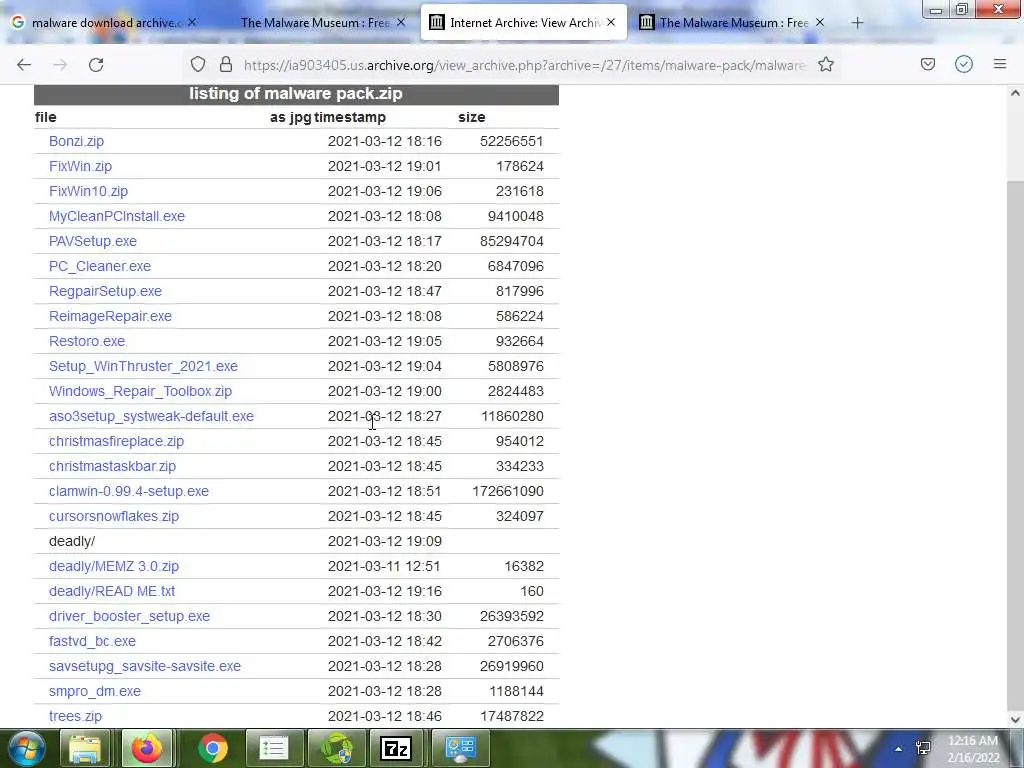Launch Chrome from the taskbar
Image resolution: width=1024 pixels, height=768 pixels.
[213, 748]
